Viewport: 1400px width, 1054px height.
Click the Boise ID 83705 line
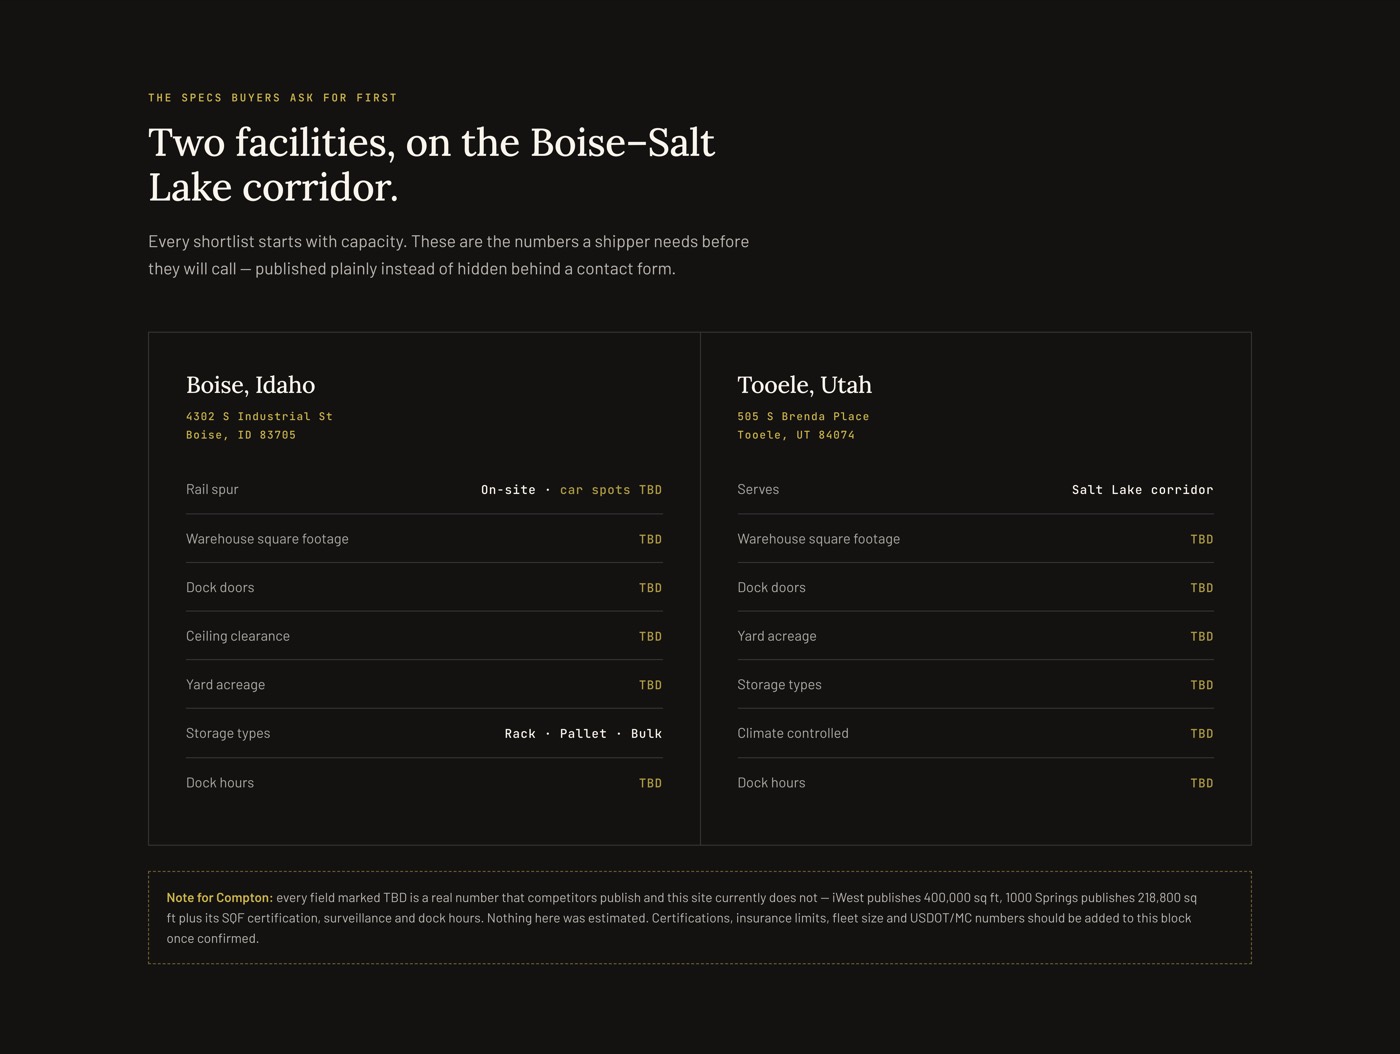click(x=241, y=435)
